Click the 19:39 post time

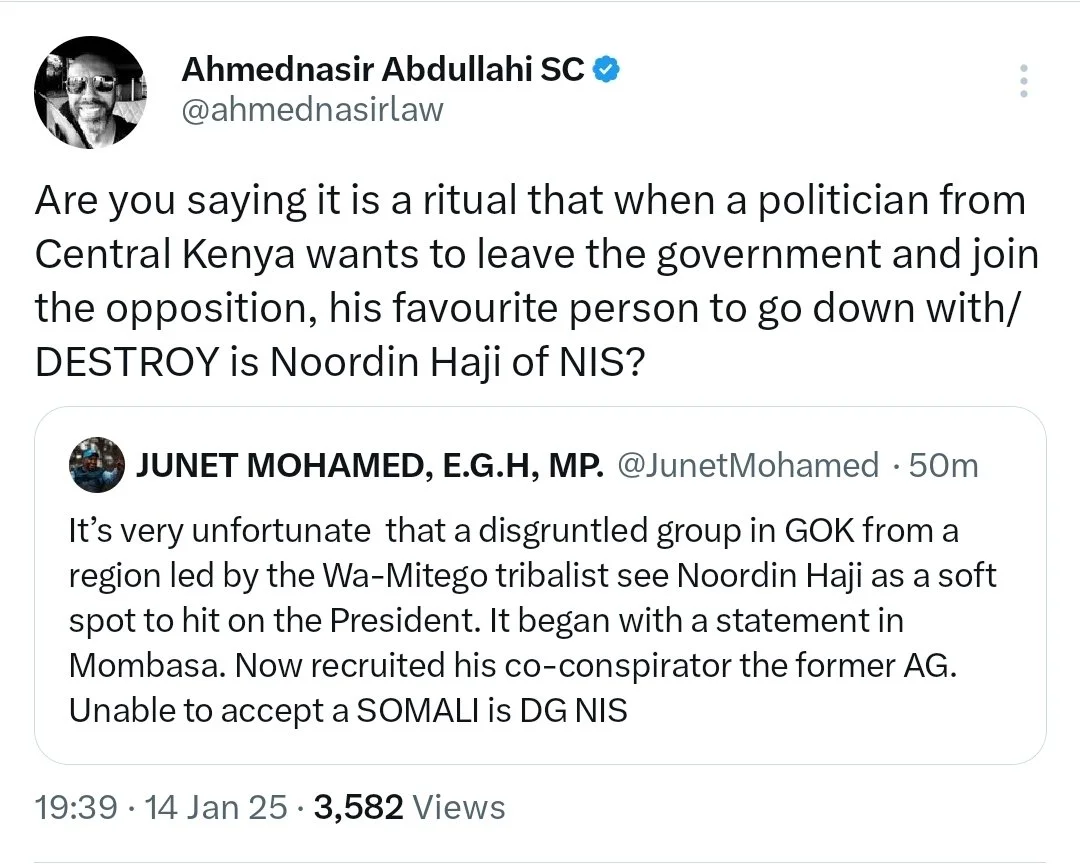(75, 807)
